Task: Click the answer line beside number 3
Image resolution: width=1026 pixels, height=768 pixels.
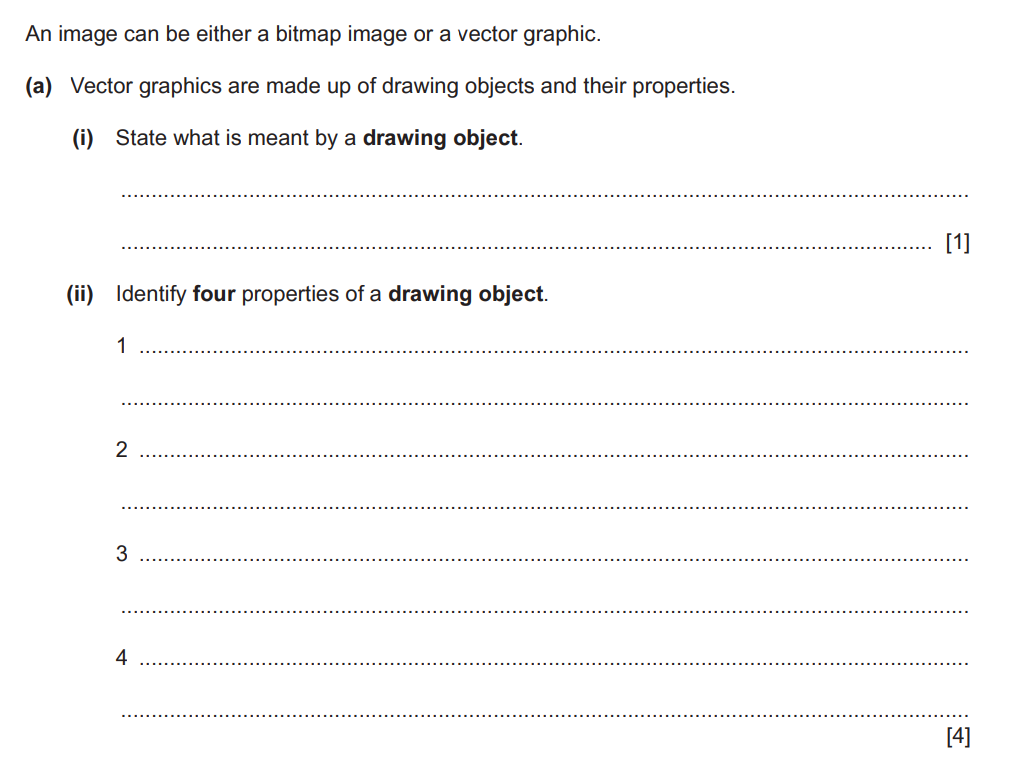Action: point(554,559)
